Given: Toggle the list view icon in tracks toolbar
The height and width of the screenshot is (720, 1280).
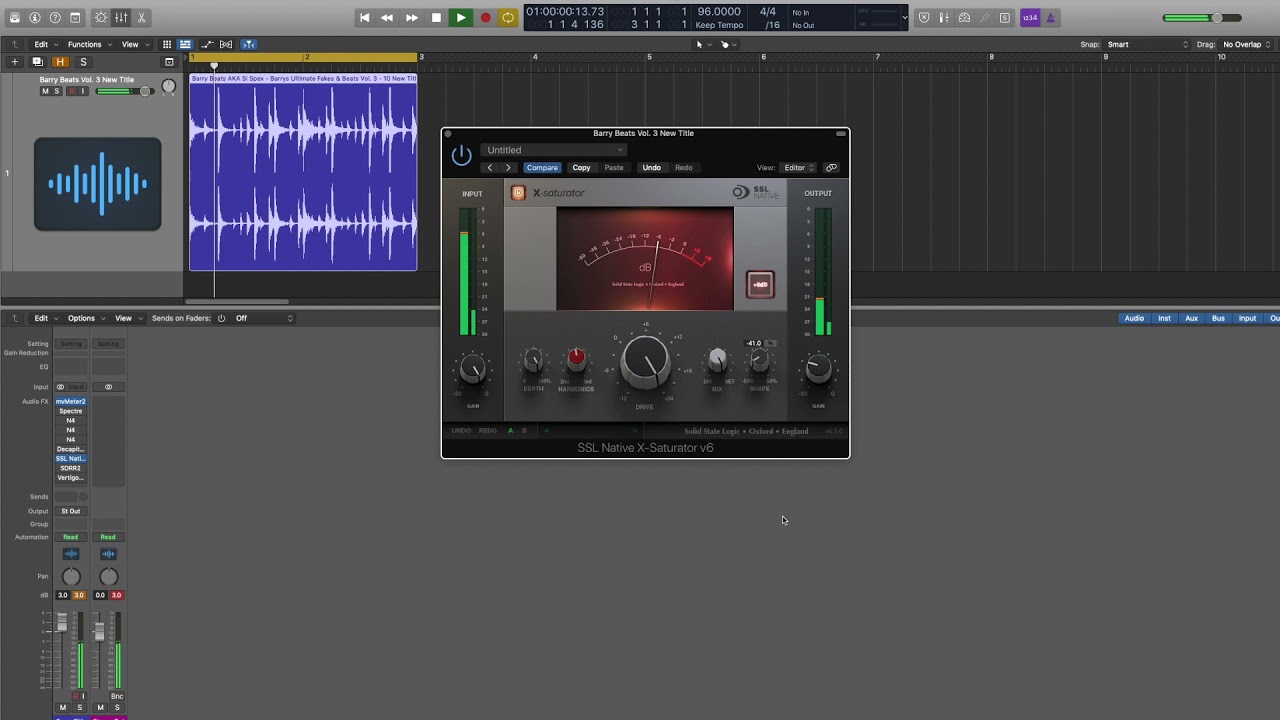Looking at the screenshot, I should (185, 44).
